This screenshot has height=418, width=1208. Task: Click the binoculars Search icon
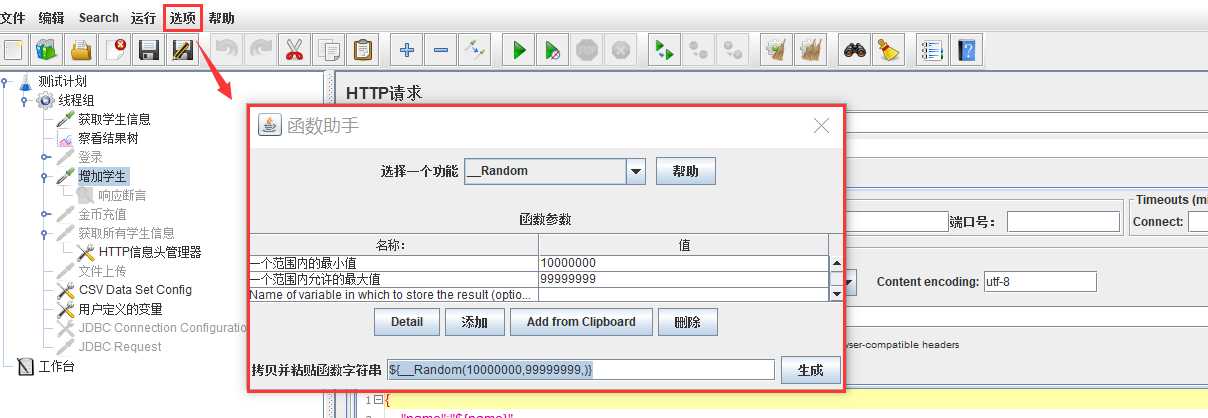(854, 50)
